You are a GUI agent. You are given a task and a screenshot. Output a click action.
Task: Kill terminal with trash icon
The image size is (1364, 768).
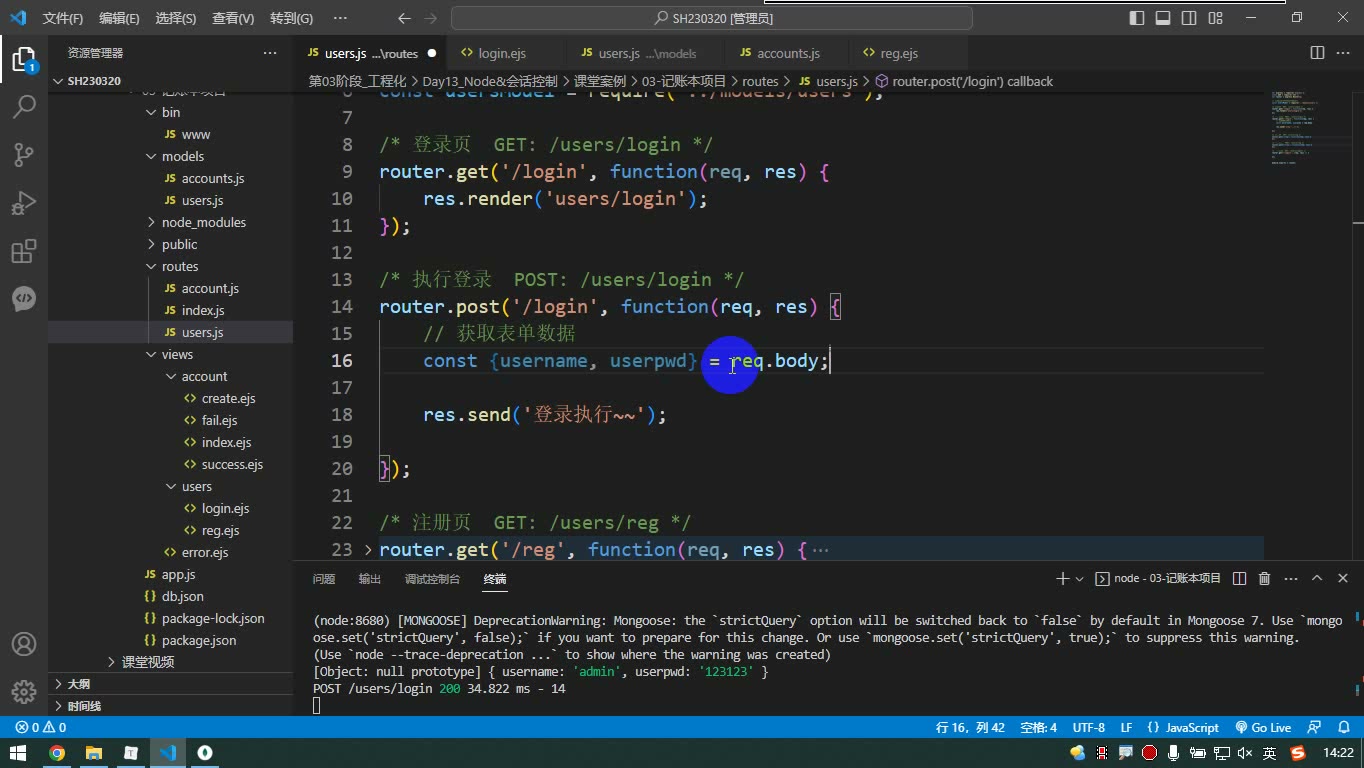point(1264,578)
